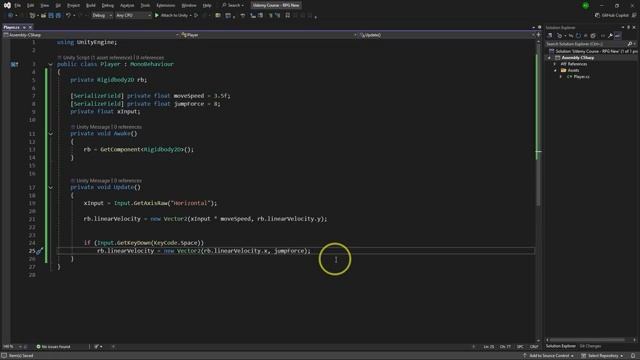Collapse the Player class code region

50,64
